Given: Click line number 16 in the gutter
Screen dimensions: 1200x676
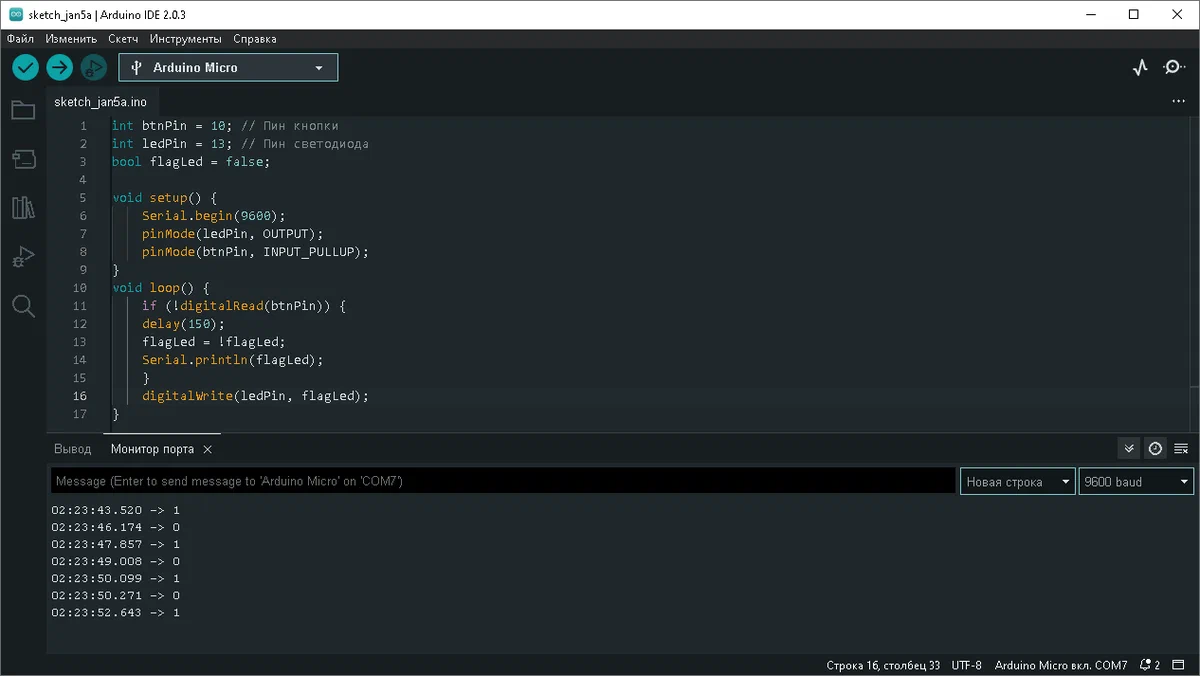Looking at the screenshot, I should coord(80,396).
